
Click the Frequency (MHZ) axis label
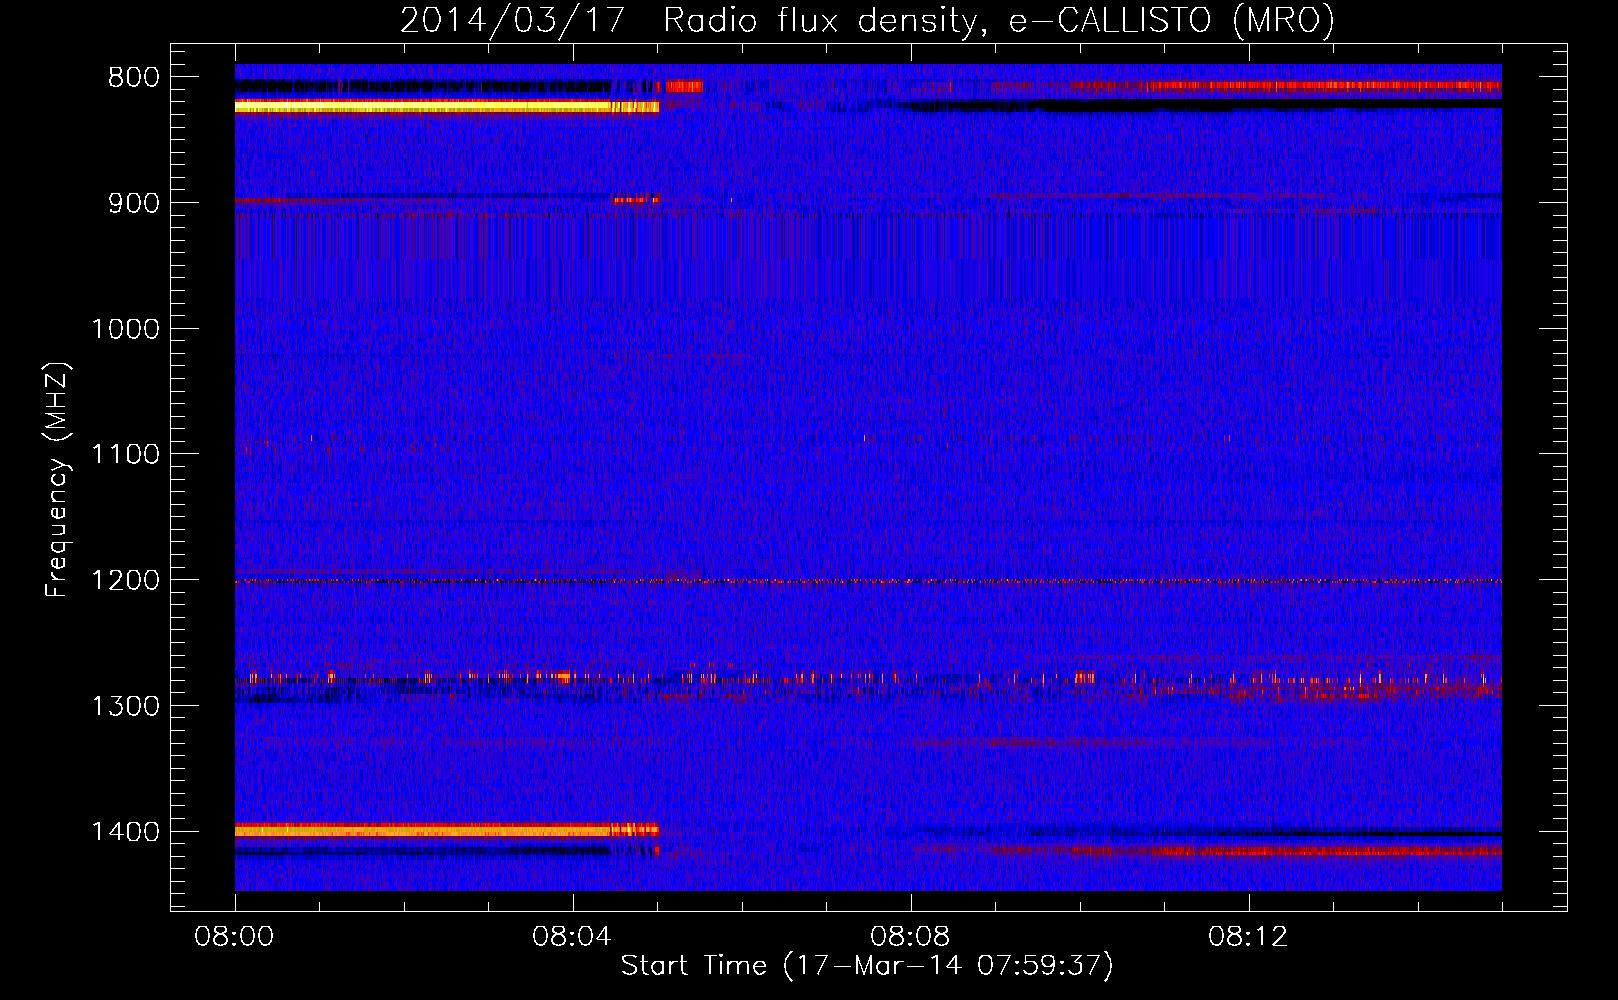tap(57, 479)
